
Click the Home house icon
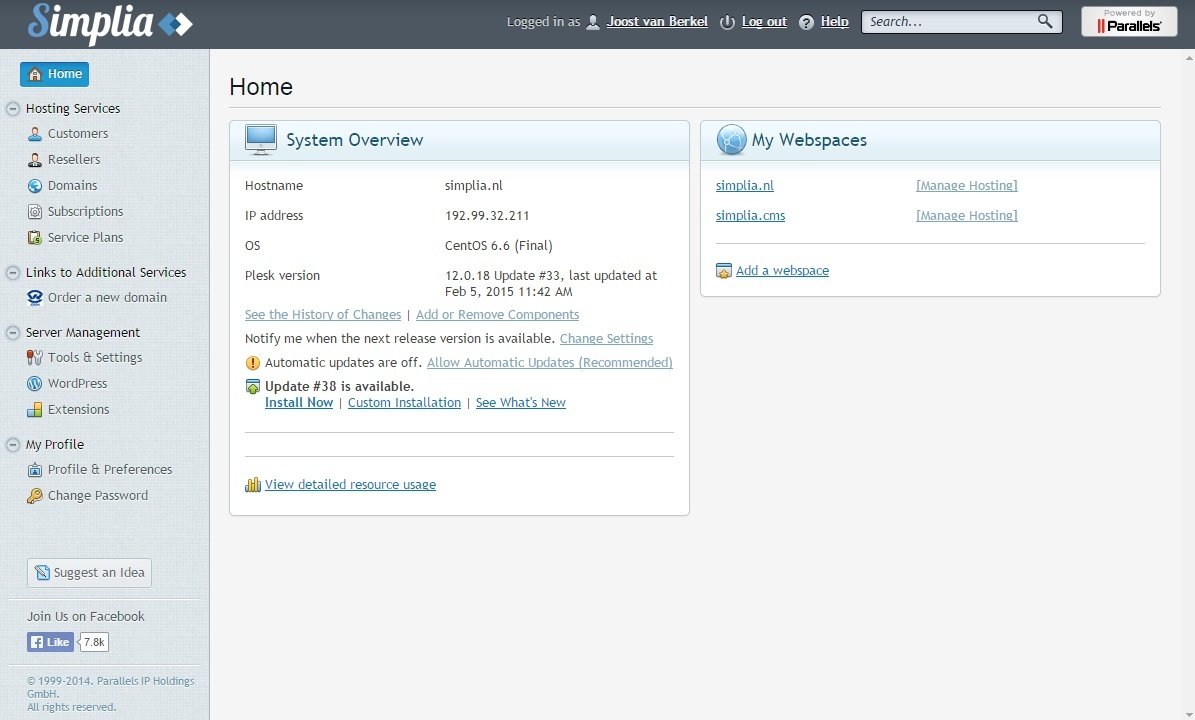34,75
